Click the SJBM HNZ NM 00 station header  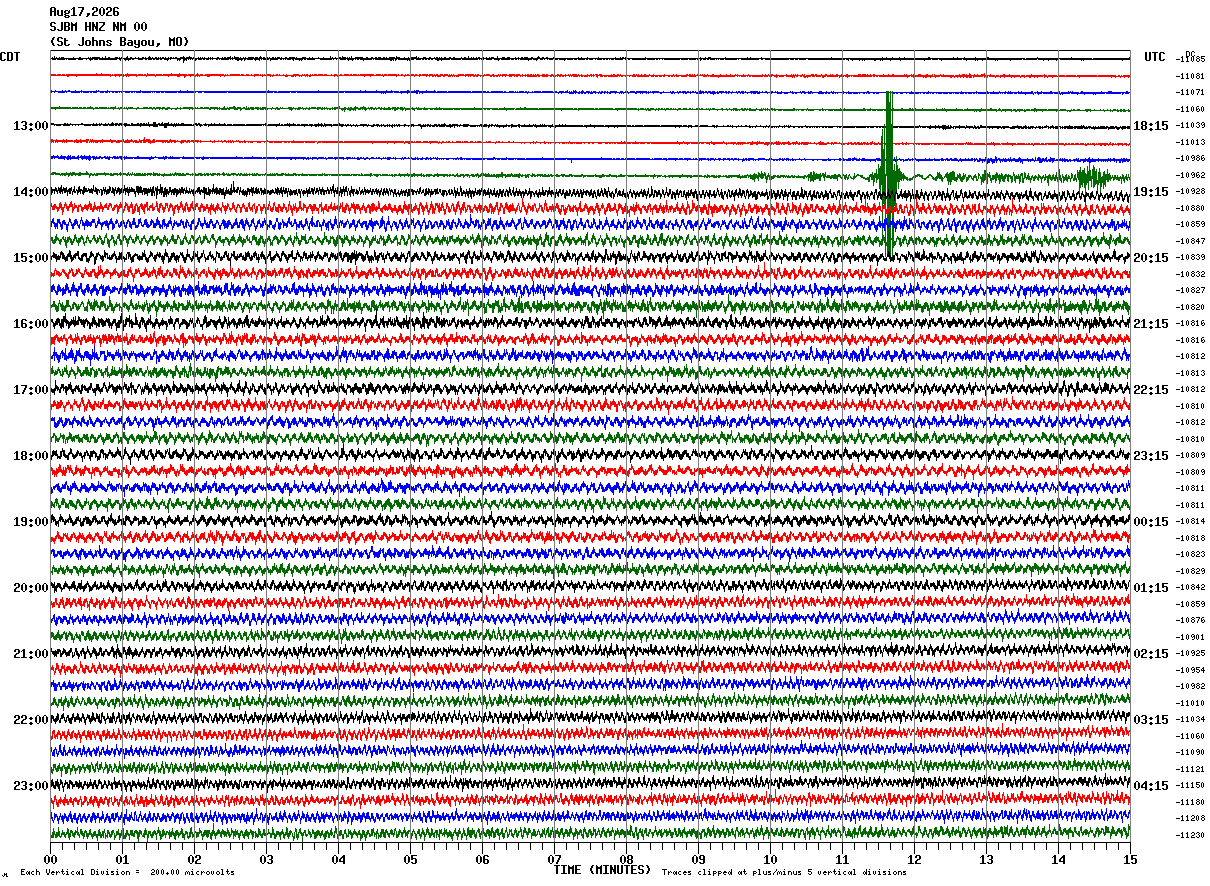point(98,27)
